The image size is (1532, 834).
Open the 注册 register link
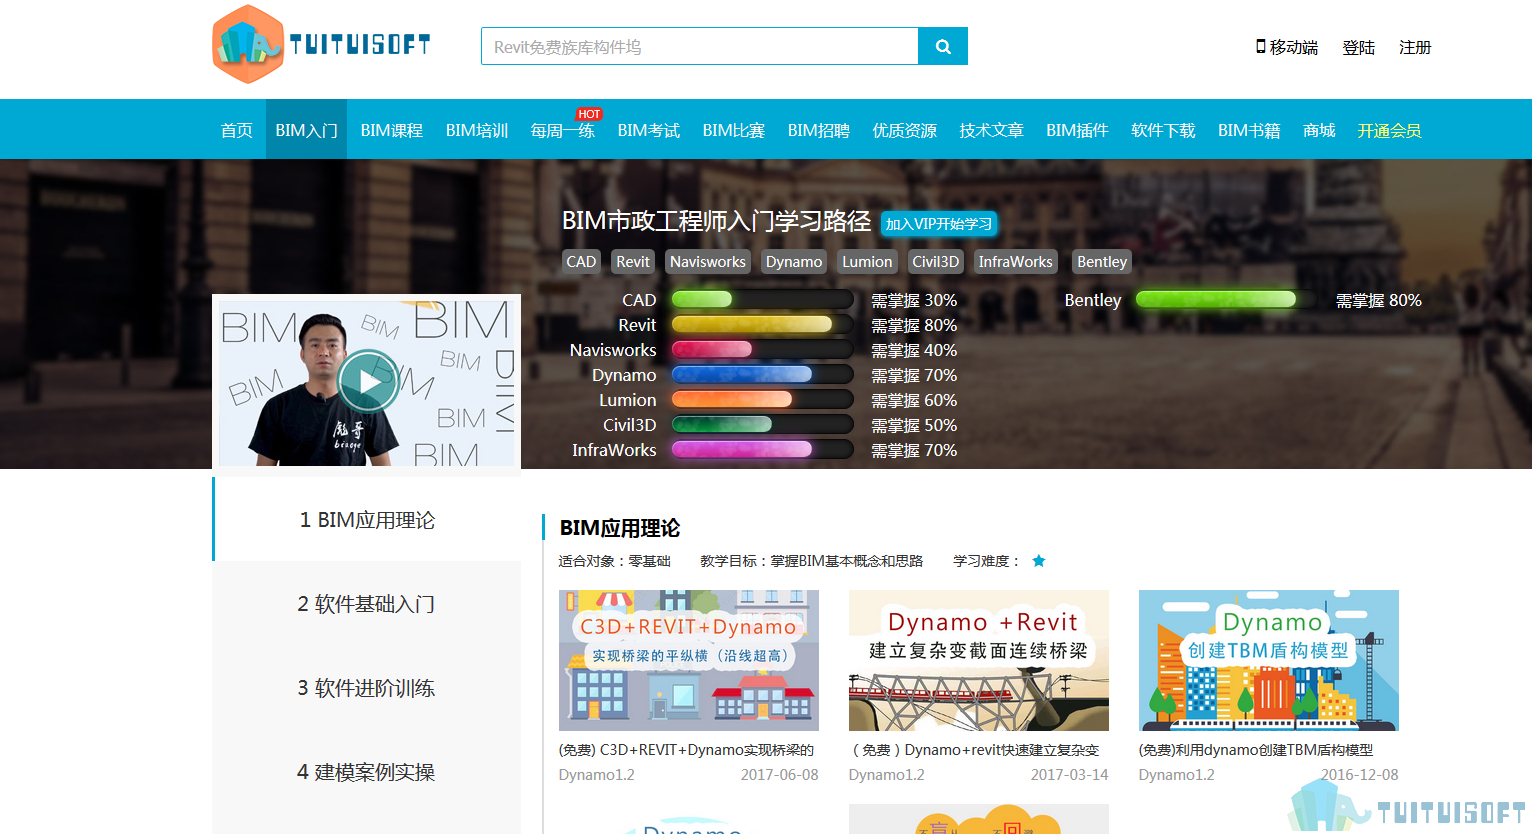point(1415,47)
